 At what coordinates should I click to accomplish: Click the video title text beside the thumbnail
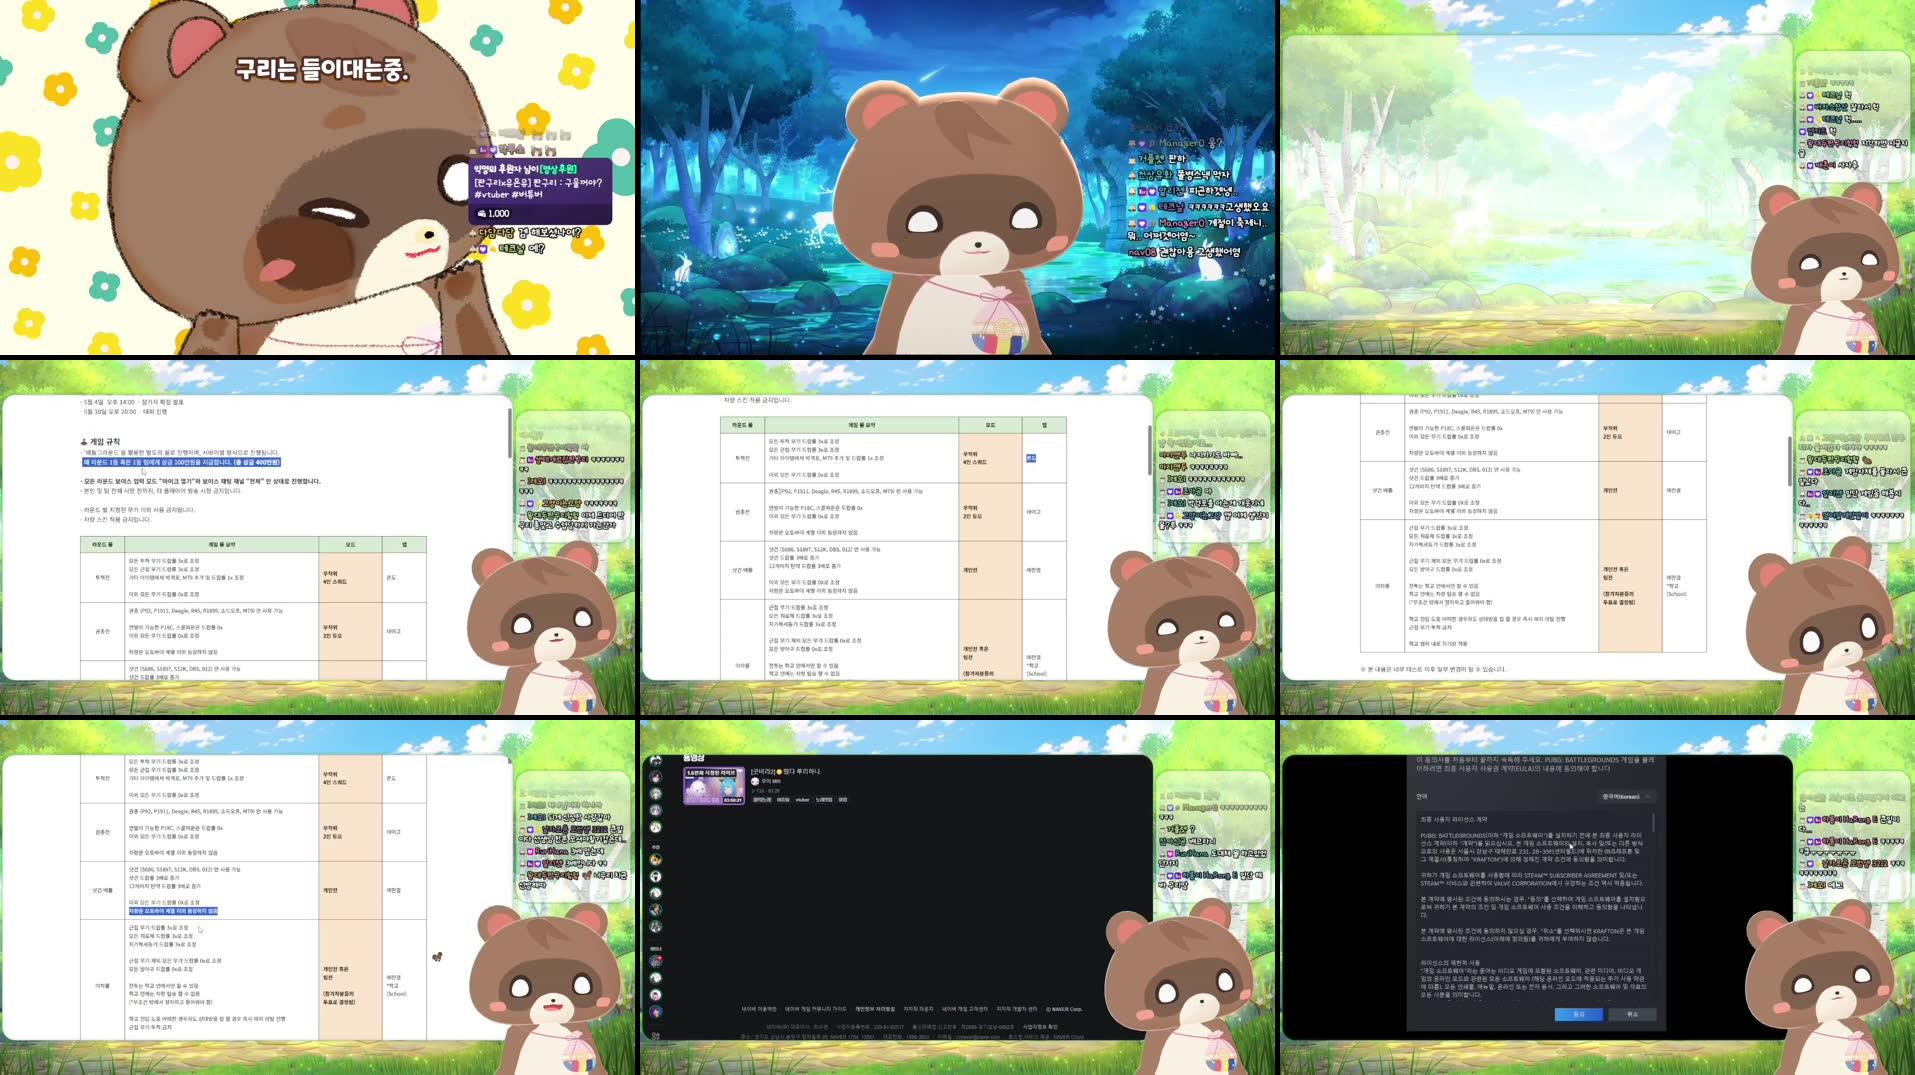pyautogui.click(x=785, y=771)
